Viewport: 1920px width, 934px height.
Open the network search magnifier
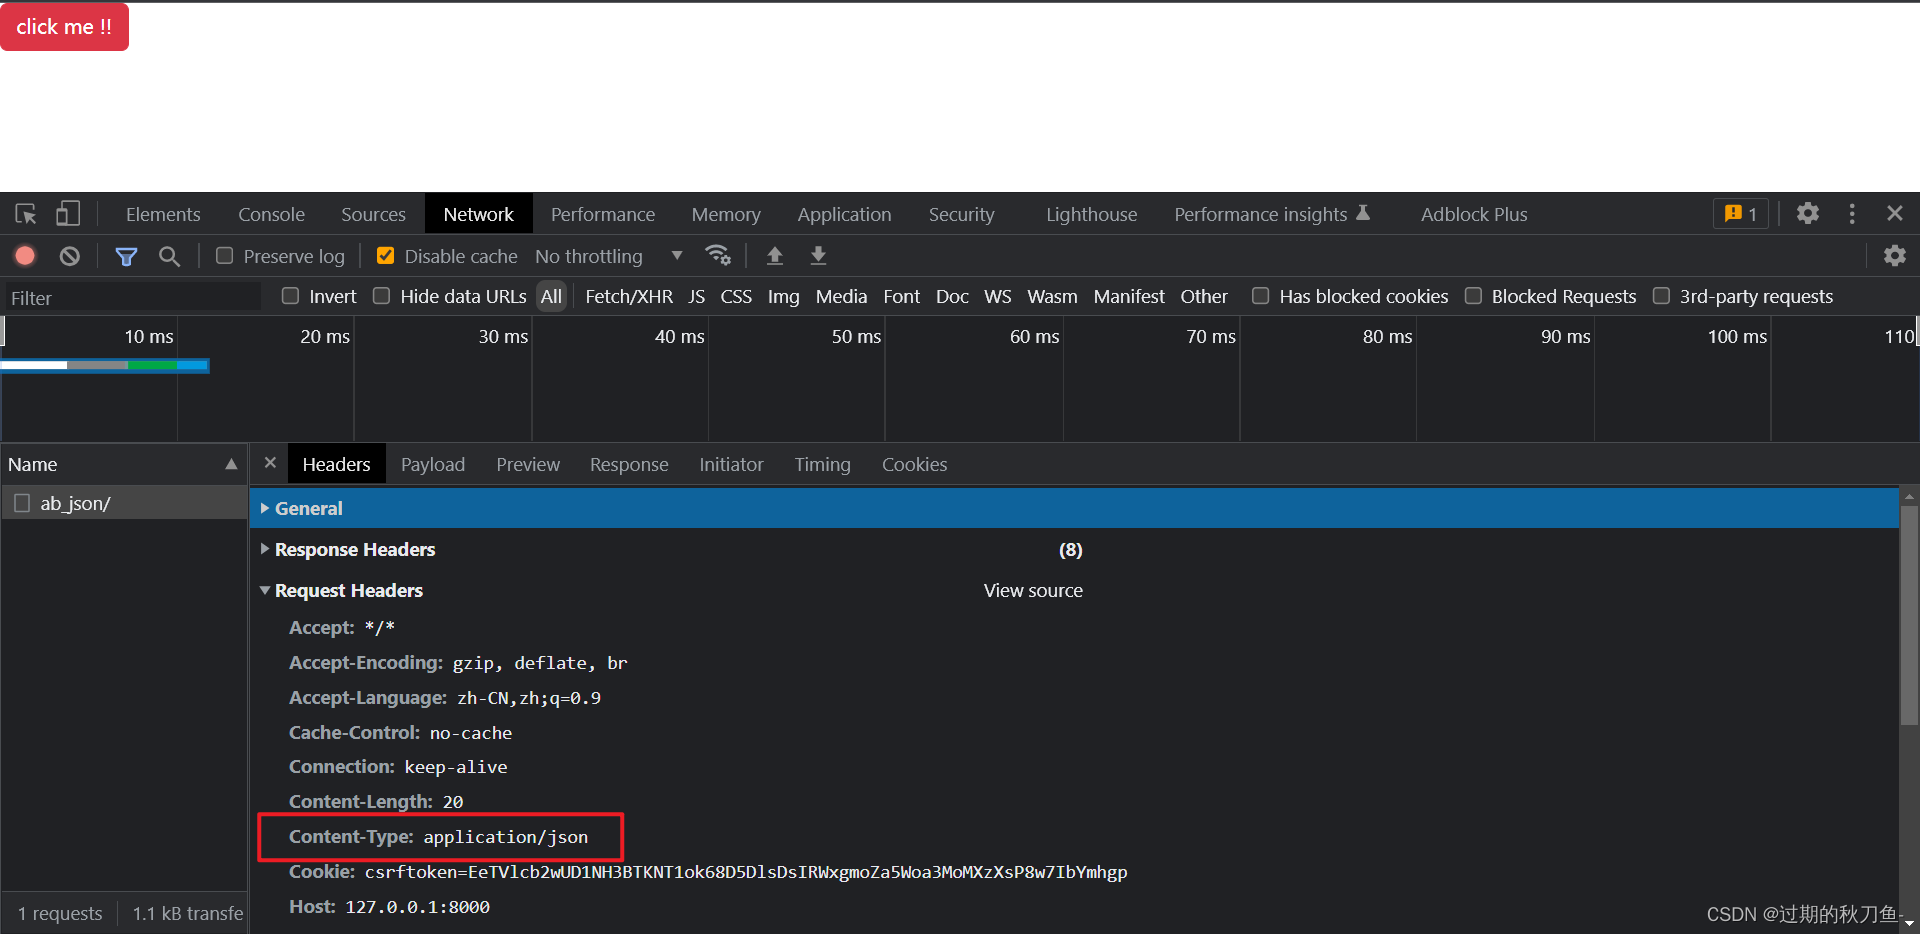(x=170, y=257)
